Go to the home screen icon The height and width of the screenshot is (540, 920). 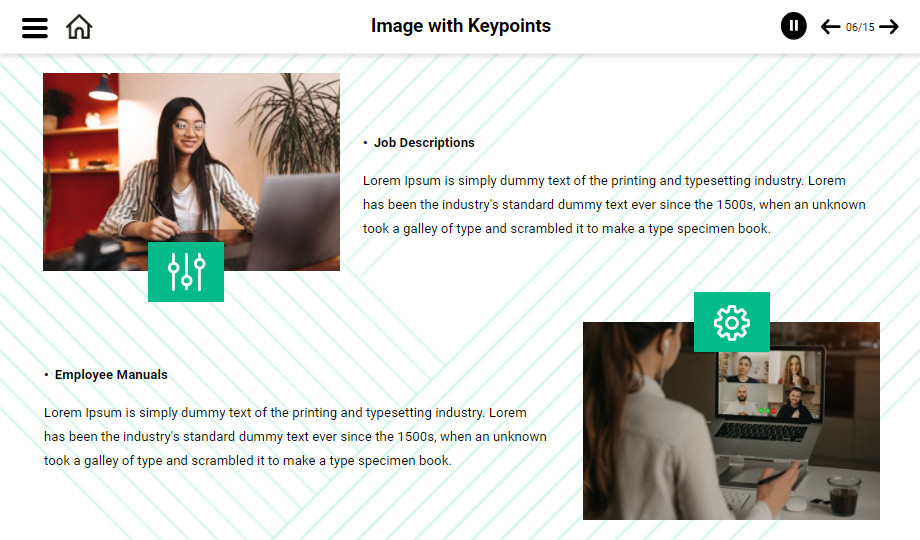79,27
